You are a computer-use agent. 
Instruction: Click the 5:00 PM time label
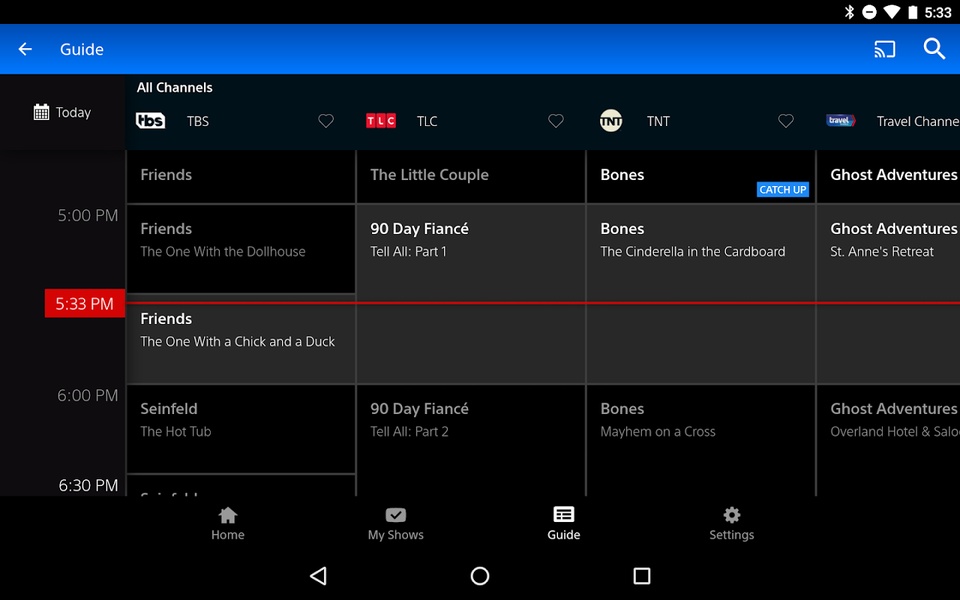(88, 216)
